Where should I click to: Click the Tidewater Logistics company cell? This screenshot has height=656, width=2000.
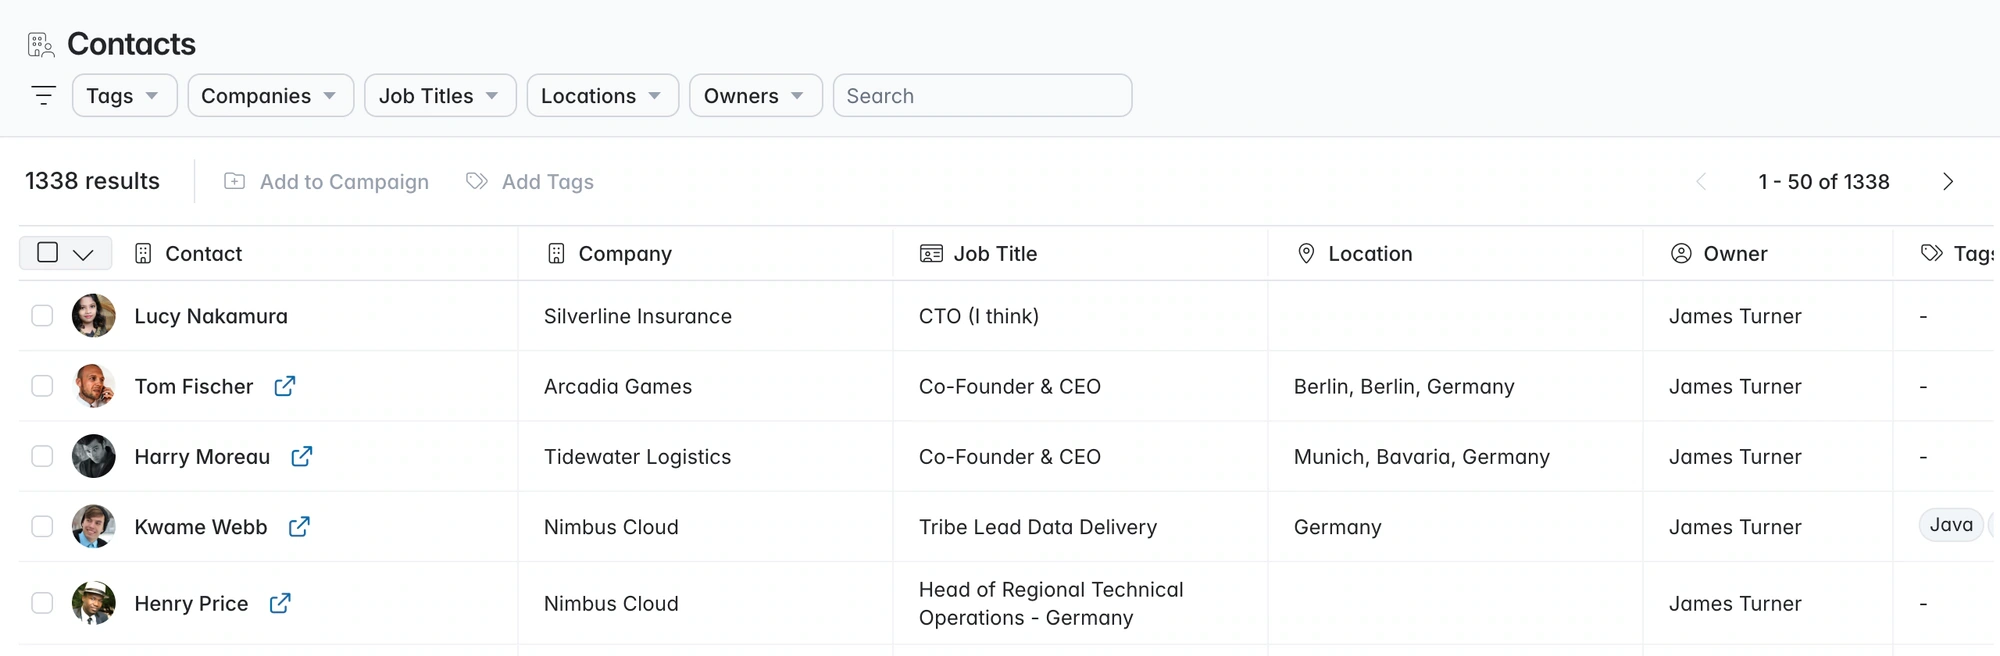point(637,456)
